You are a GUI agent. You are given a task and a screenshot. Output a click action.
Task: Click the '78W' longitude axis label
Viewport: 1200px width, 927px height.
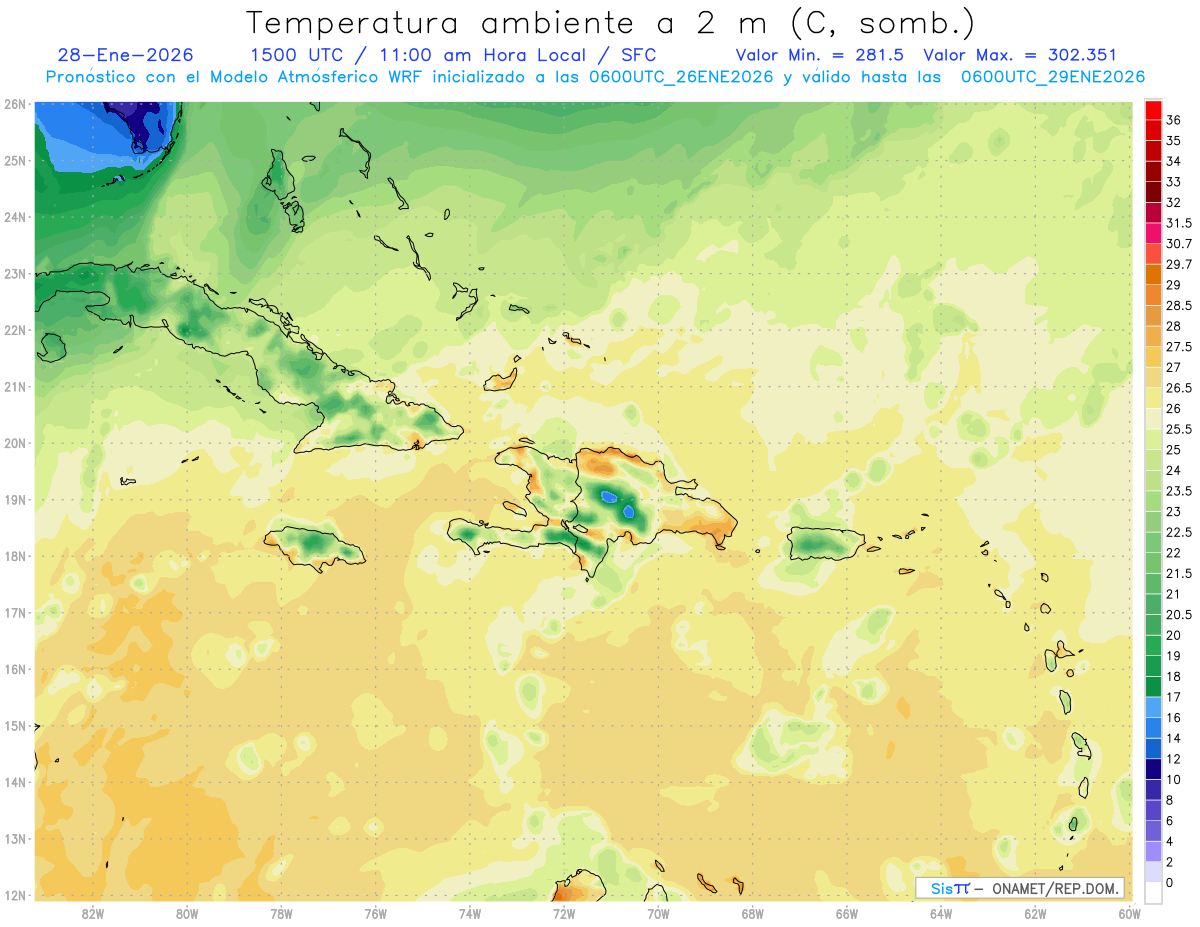click(x=281, y=913)
